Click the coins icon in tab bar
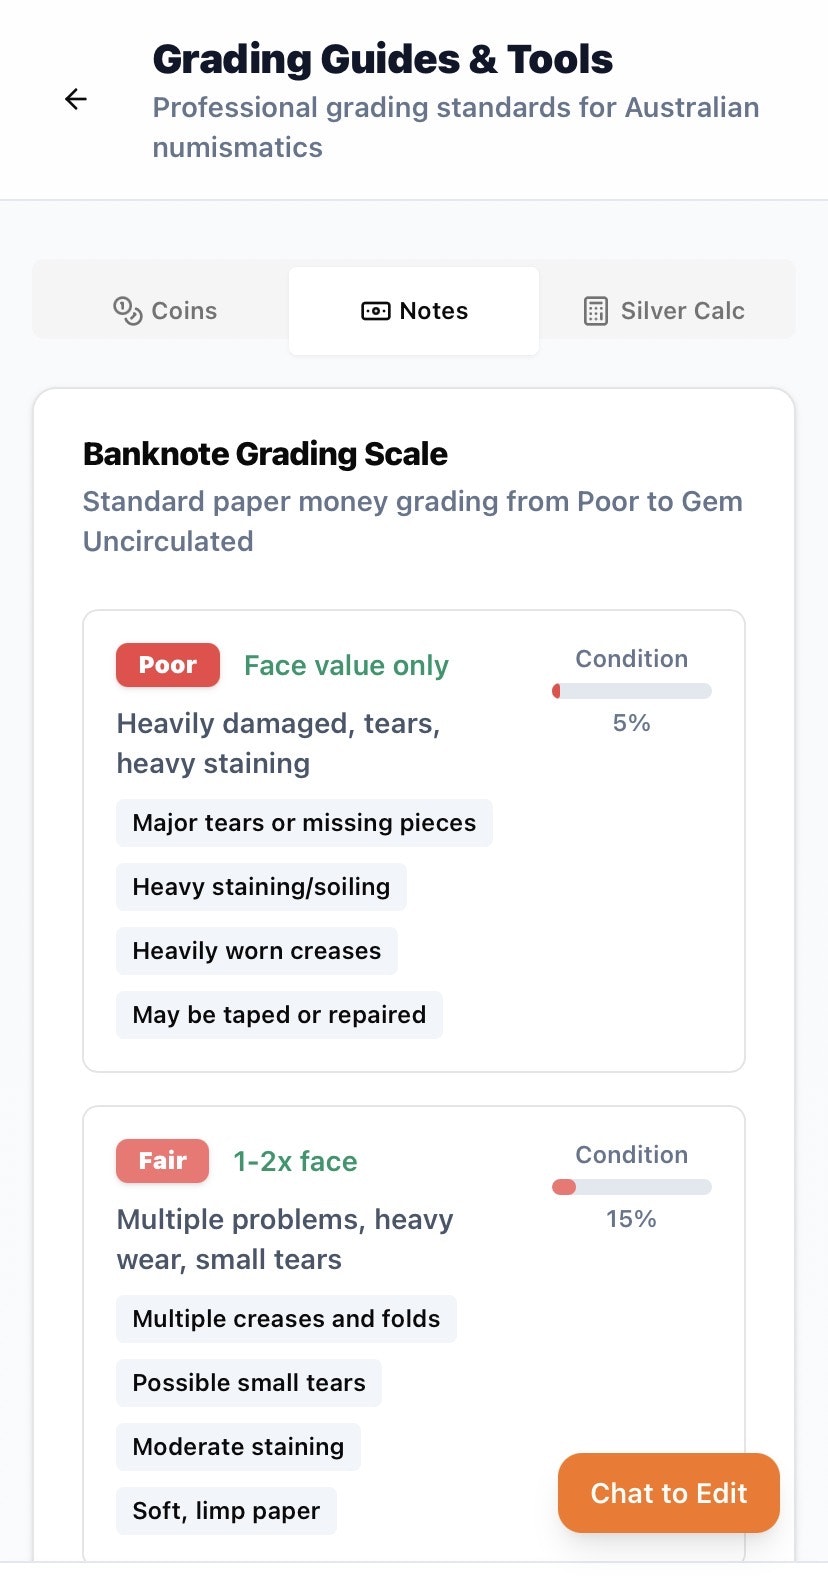This screenshot has height=1581, width=828. (127, 311)
